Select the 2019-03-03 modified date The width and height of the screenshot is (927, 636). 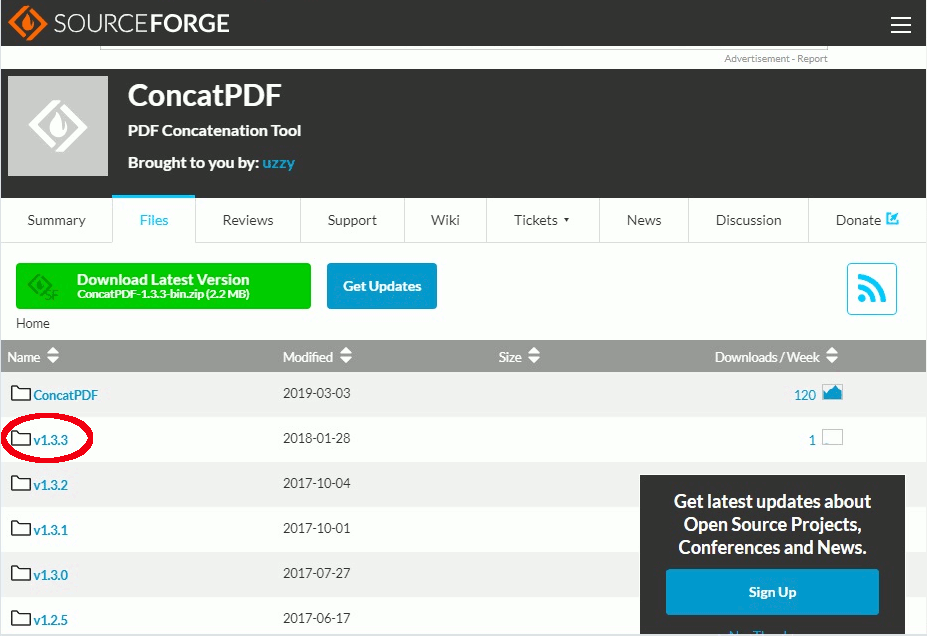coord(316,393)
